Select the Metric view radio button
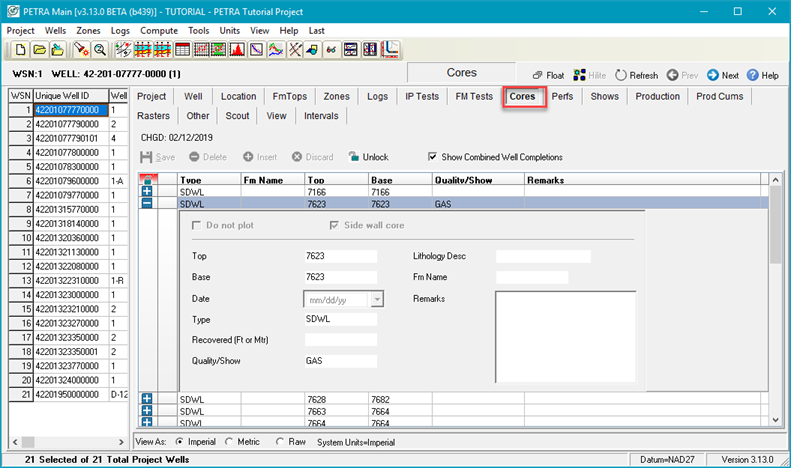Viewport: 791px width, 468px height. (230, 442)
